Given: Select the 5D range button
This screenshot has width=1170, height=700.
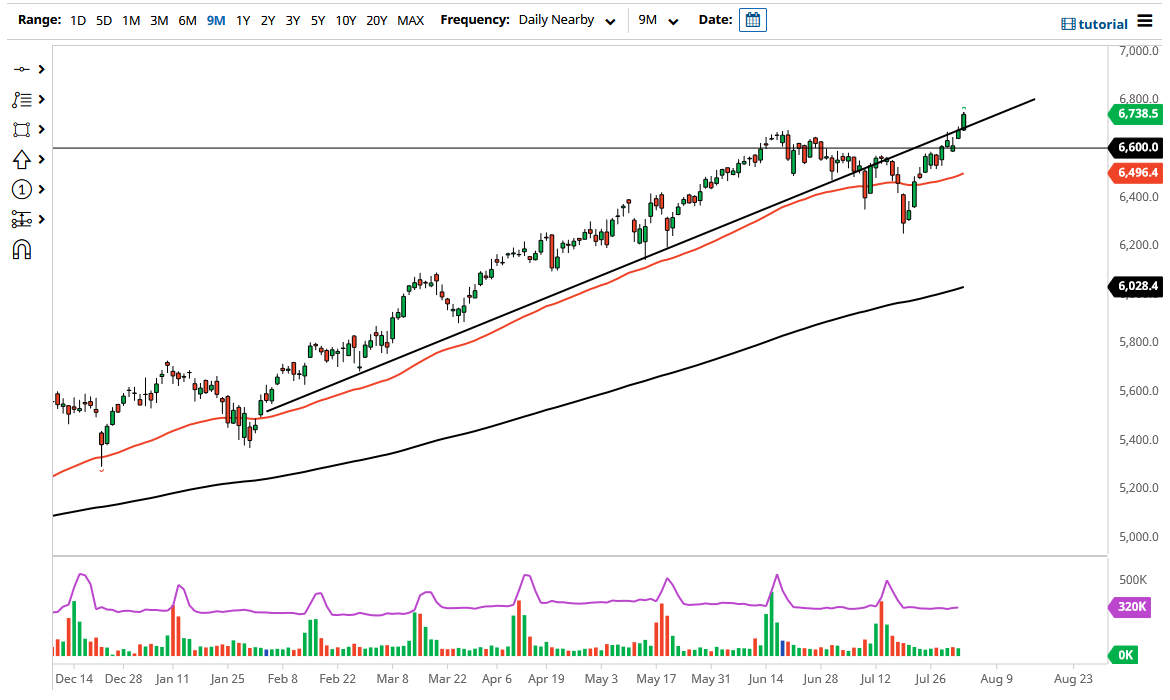Looking at the screenshot, I should click(x=103, y=19).
